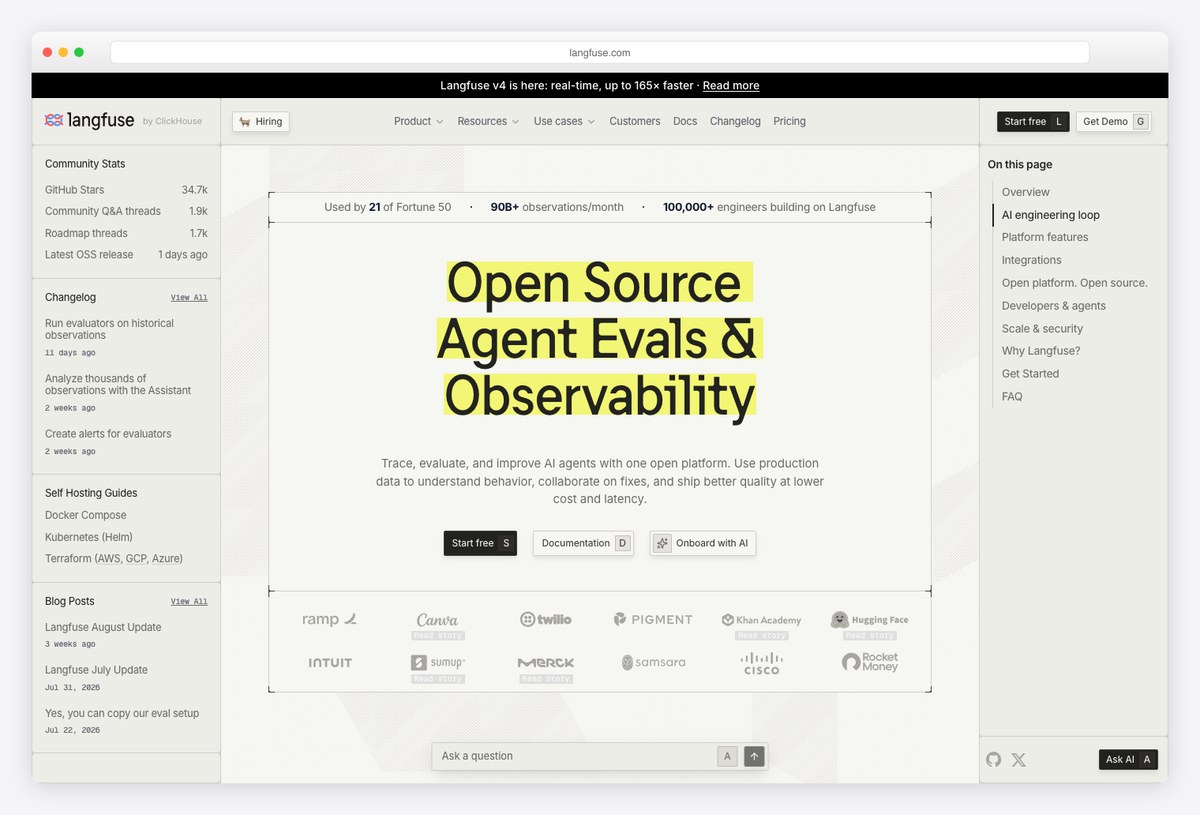
Task: Click the sparkle icon in Onboard with AI
Action: (662, 543)
